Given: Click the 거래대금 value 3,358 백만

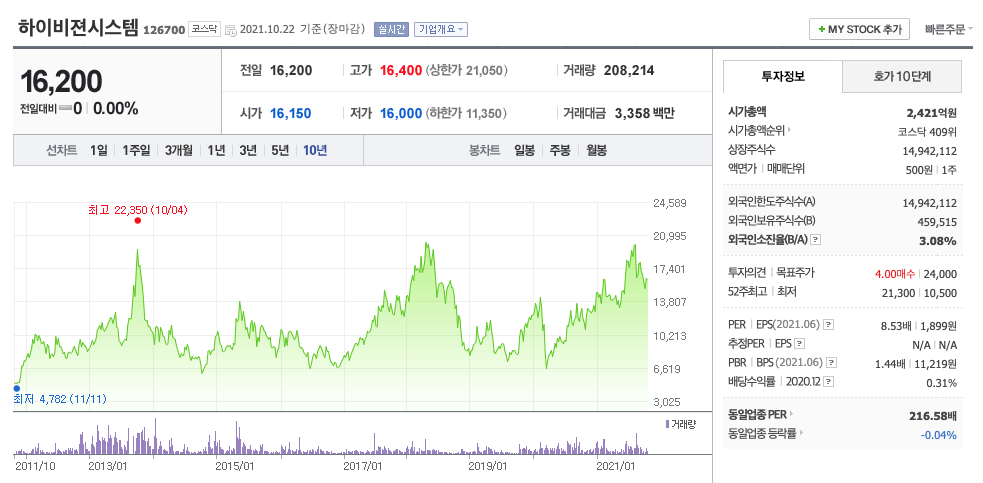Looking at the screenshot, I should 644,114.
